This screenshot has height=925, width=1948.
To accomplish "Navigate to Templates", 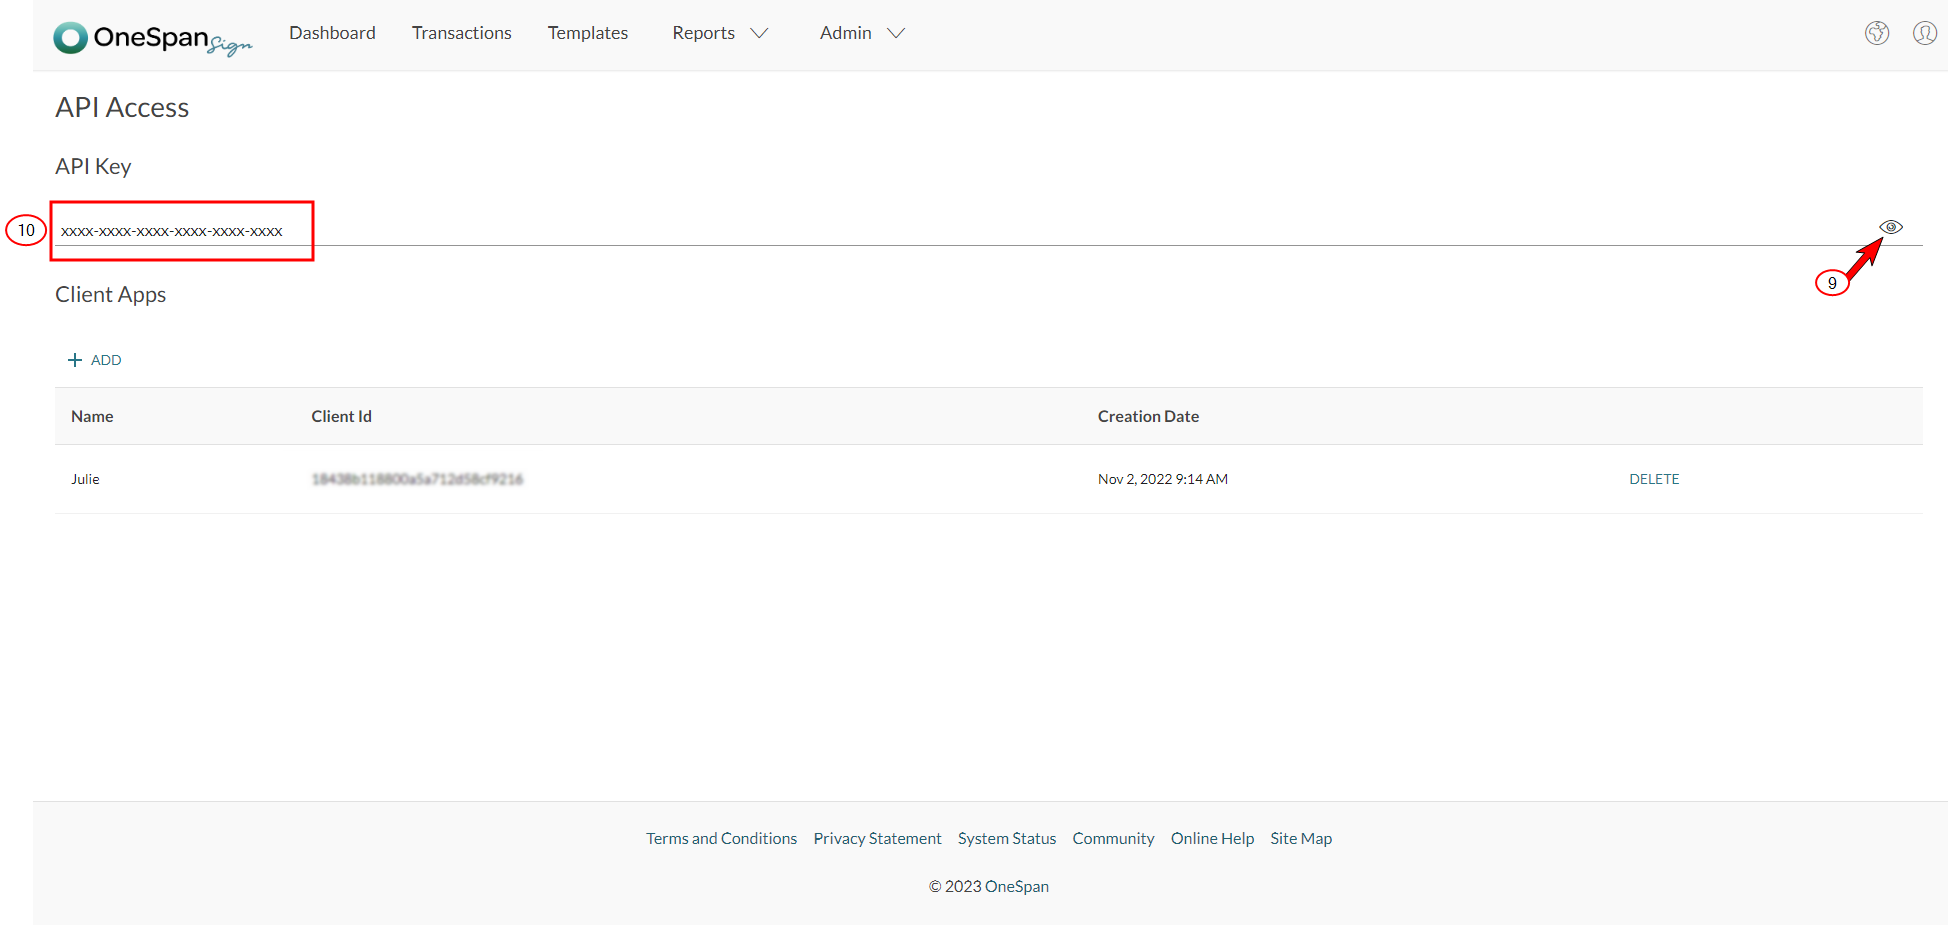I will (x=587, y=33).
